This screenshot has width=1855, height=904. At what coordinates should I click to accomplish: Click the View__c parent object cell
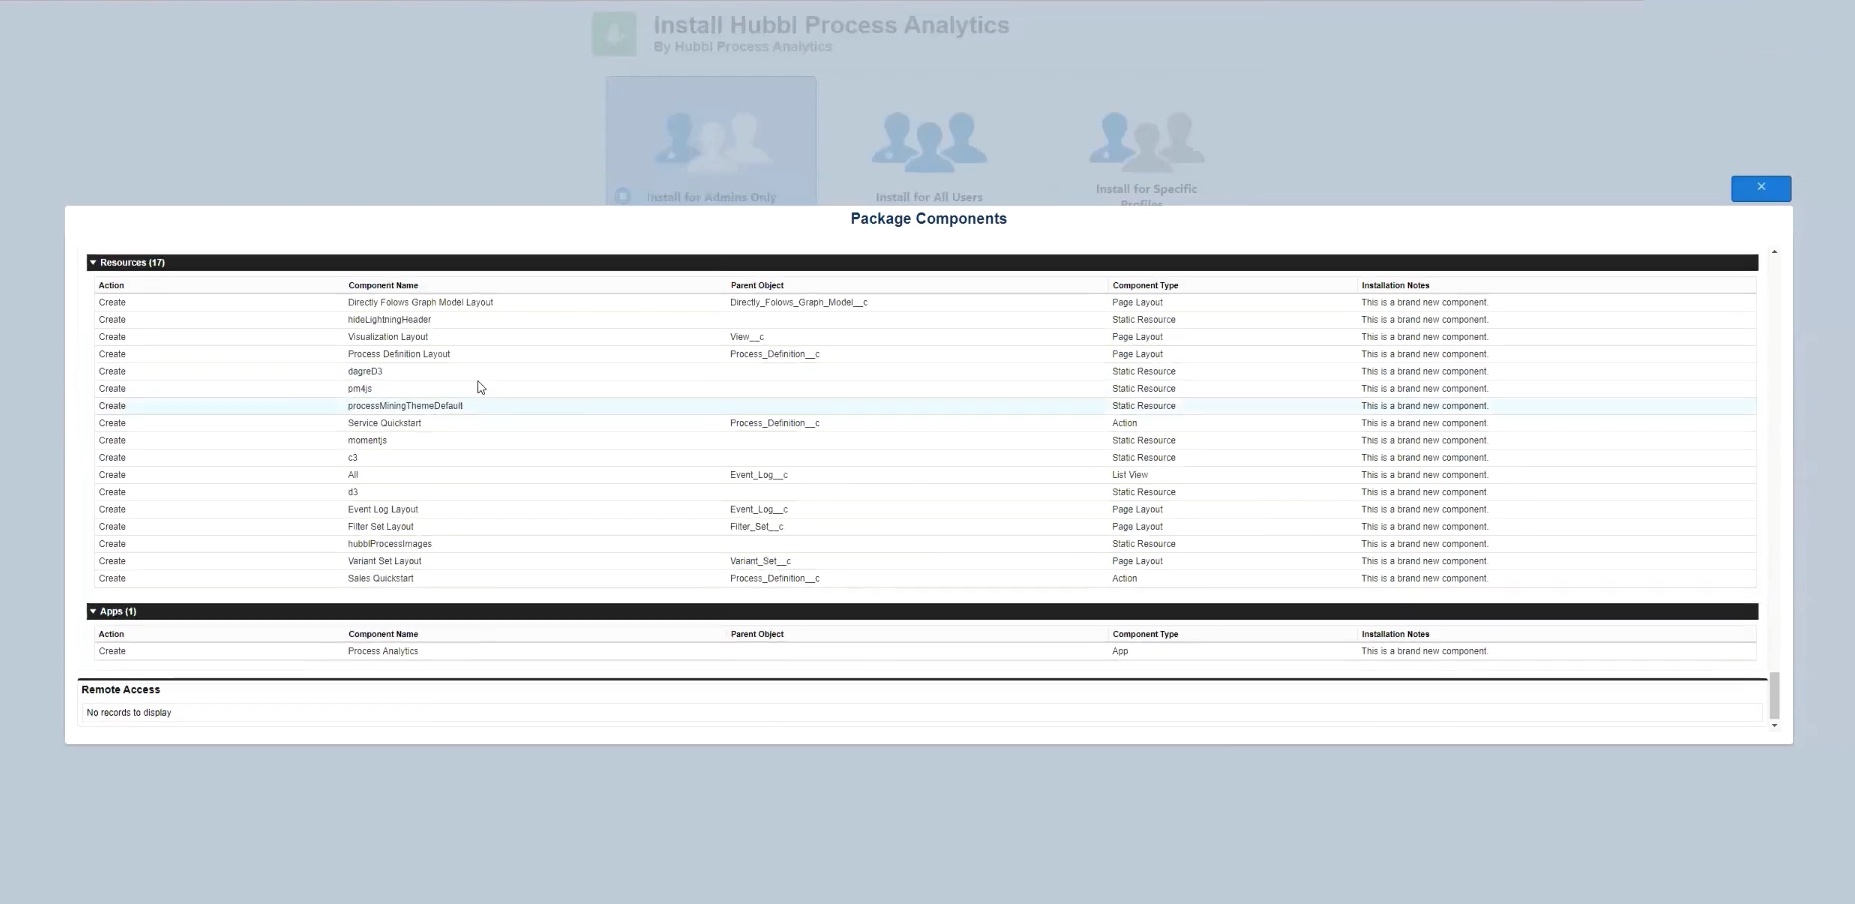[746, 337]
